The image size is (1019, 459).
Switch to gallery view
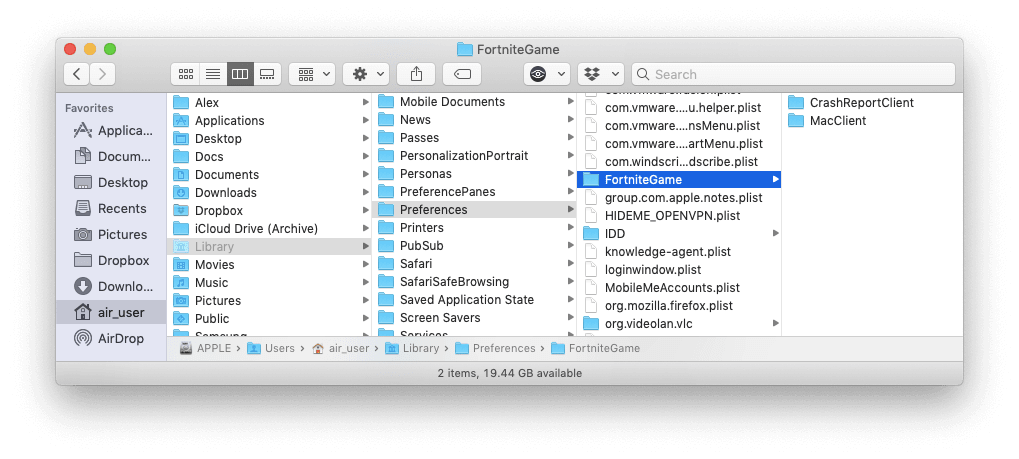coord(267,74)
